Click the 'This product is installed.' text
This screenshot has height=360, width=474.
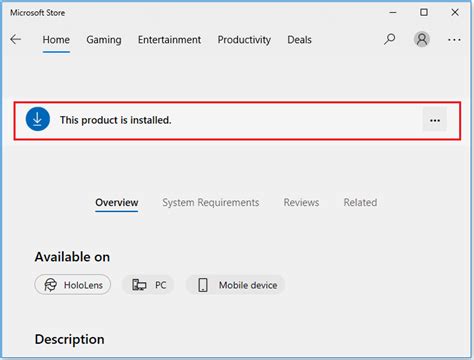coord(115,120)
